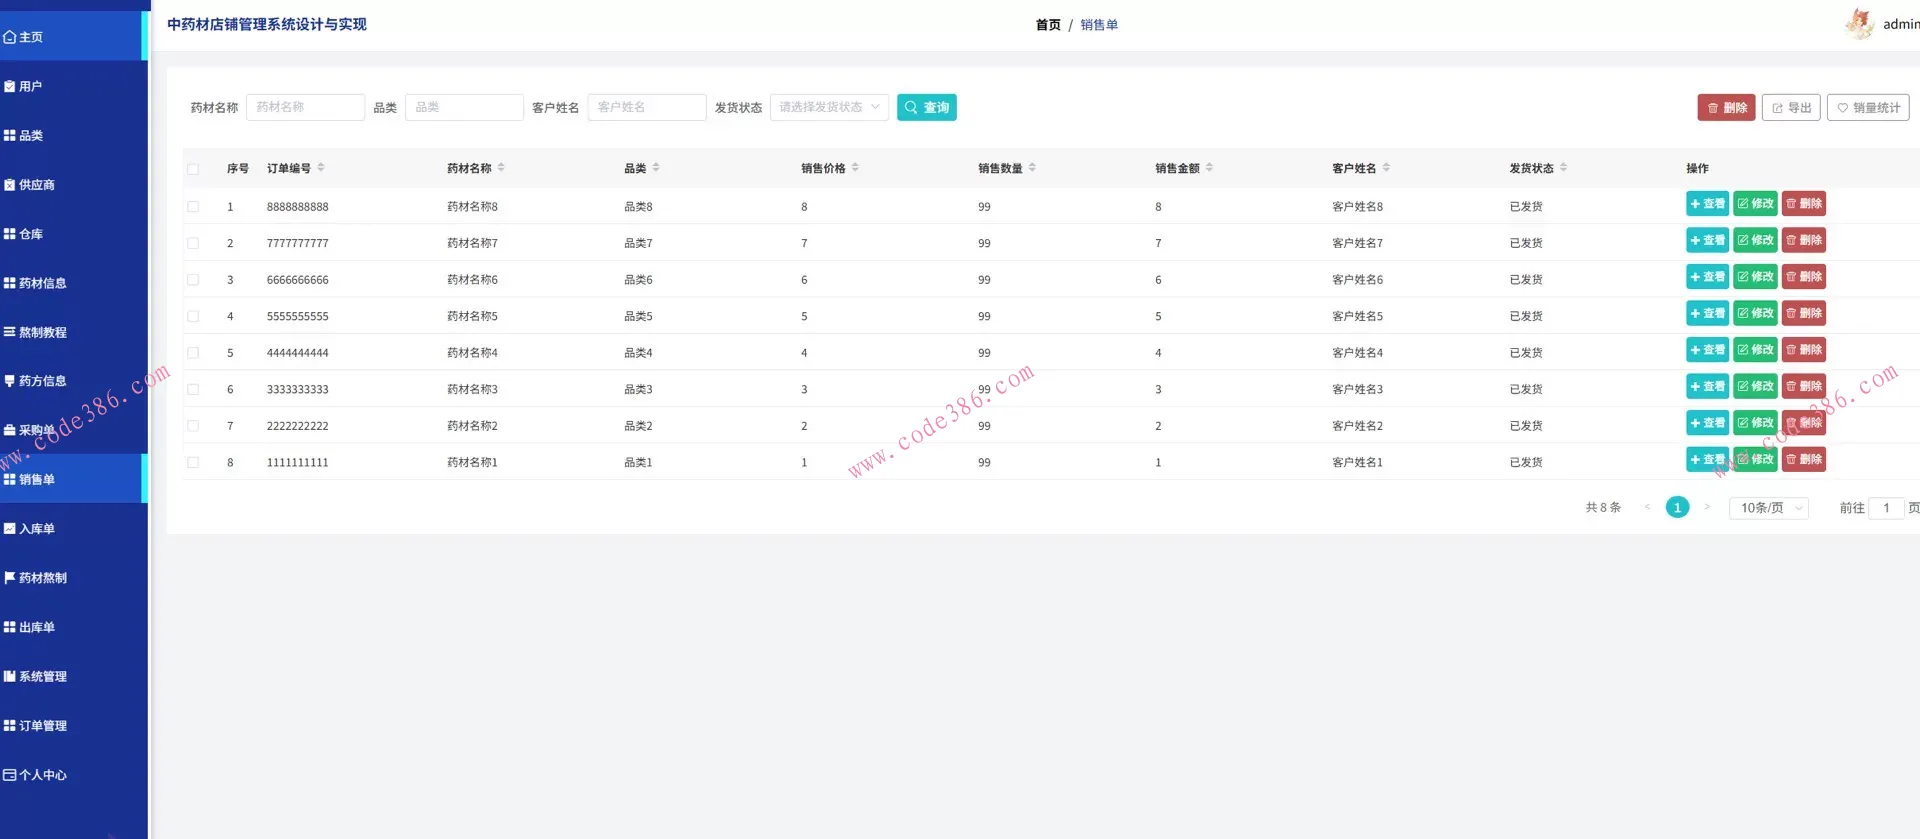This screenshot has width=1920, height=839.
Task: Click the export icon on 导出 button
Action: point(1777,108)
